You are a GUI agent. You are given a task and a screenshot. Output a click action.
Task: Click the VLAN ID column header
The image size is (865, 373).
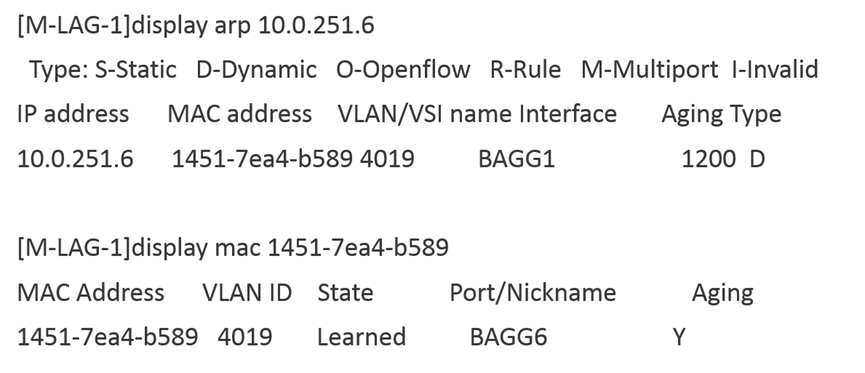(247, 292)
